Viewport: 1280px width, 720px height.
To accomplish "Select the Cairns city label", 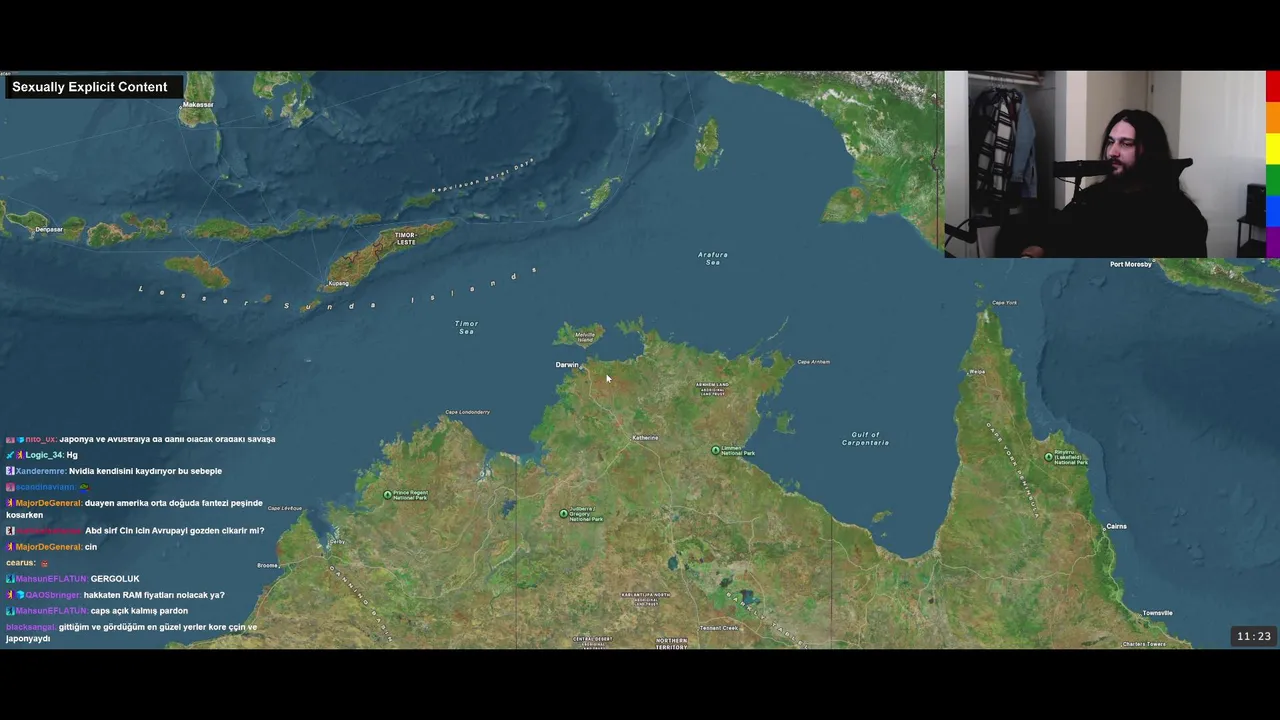I will click(x=1116, y=526).
